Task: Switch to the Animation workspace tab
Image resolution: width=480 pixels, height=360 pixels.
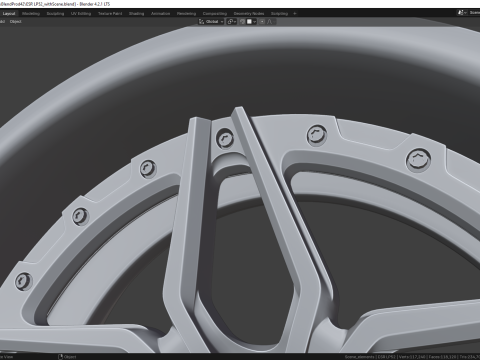Action: 160,14
